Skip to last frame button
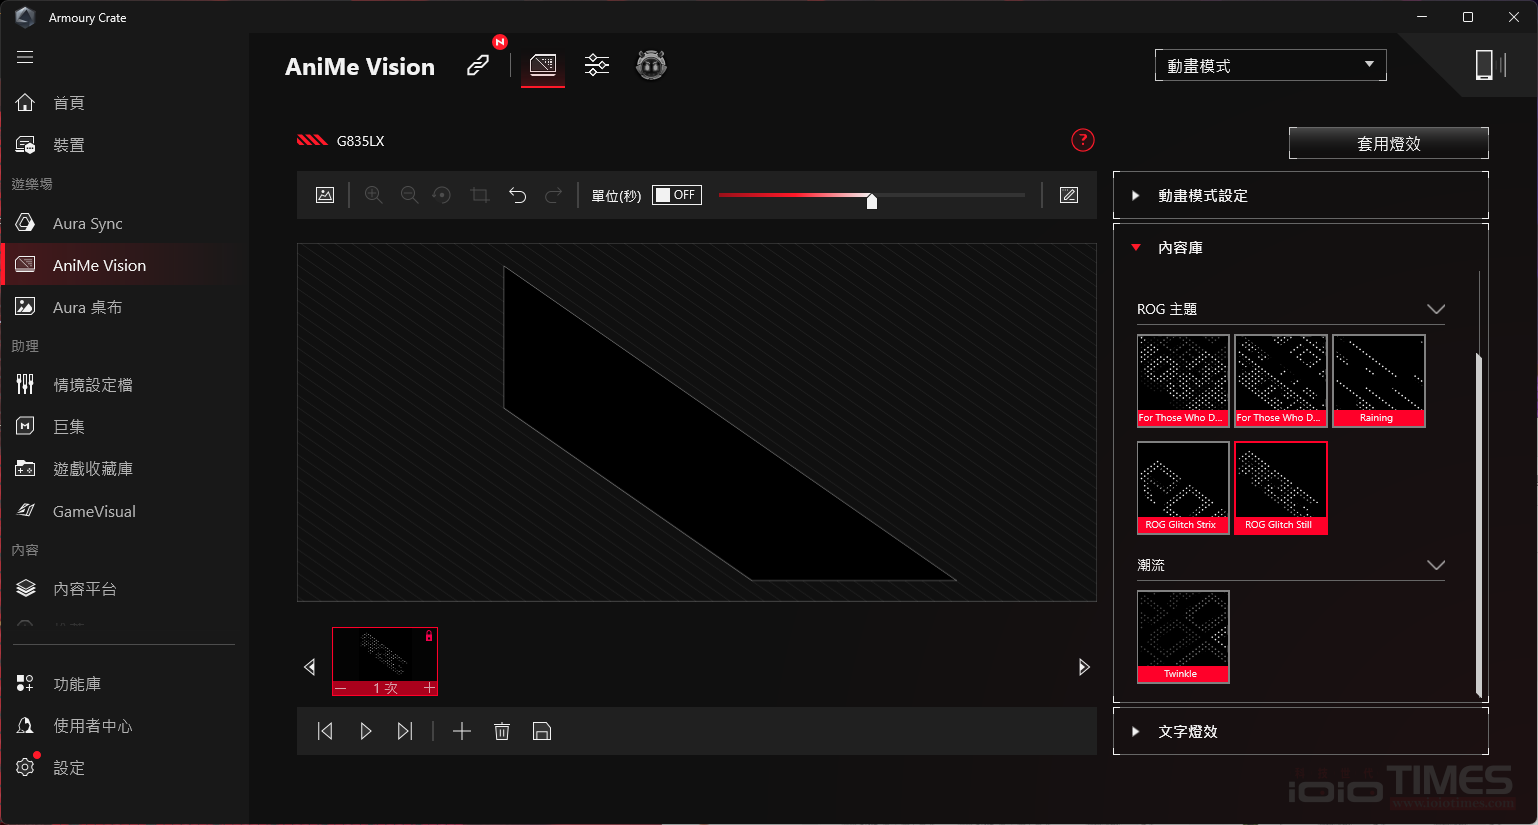1538x825 pixels. pyautogui.click(x=405, y=731)
